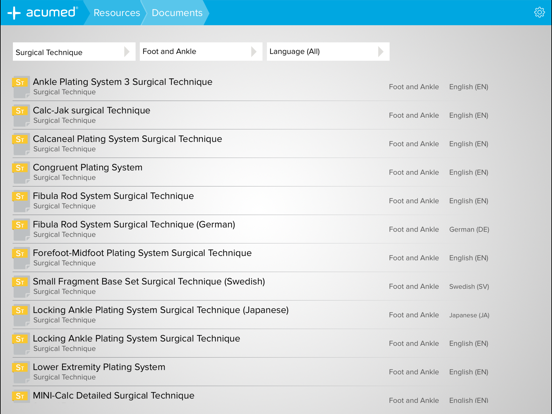Open Calc-Jak surgical Technique document
Viewport: 552px width, 414px height.
pos(92,110)
